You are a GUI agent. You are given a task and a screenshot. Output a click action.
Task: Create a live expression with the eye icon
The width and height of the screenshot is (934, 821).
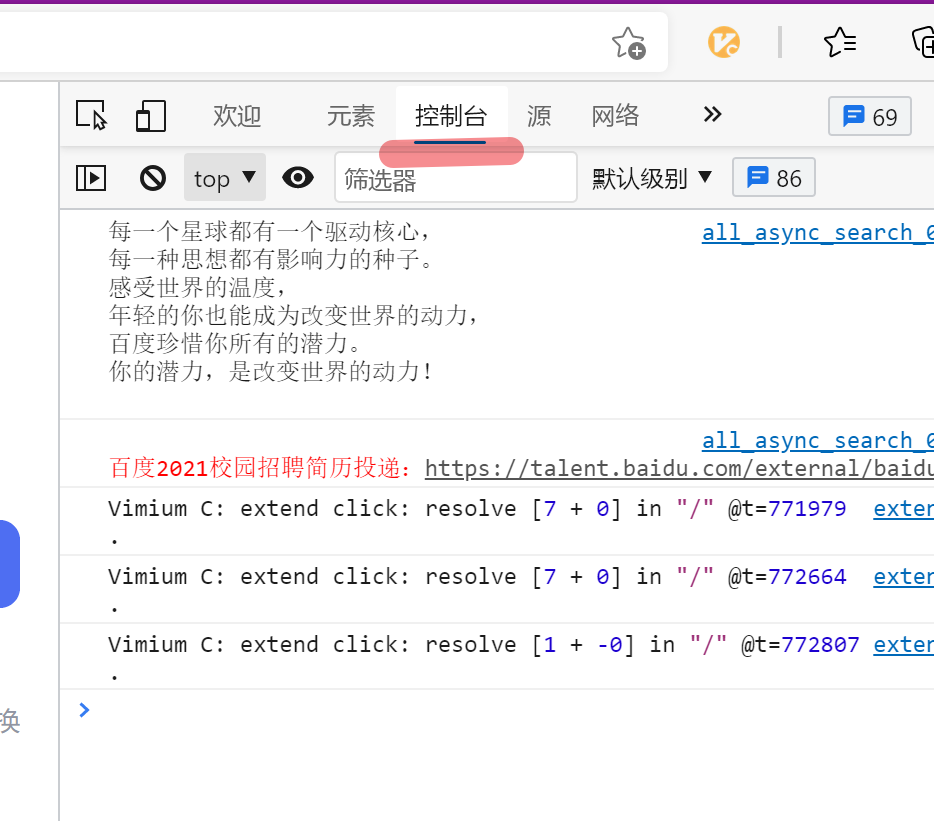point(297,177)
